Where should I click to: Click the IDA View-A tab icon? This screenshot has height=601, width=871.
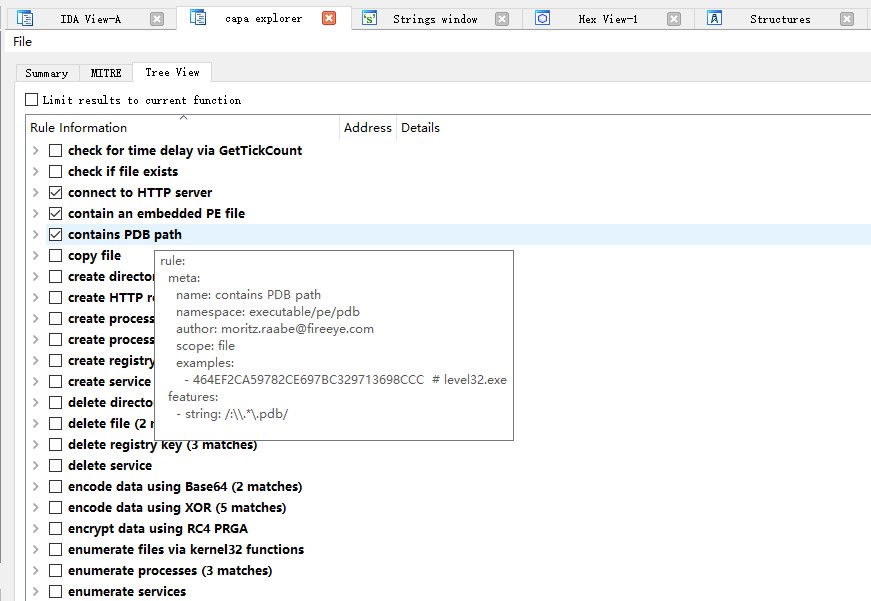(25, 18)
